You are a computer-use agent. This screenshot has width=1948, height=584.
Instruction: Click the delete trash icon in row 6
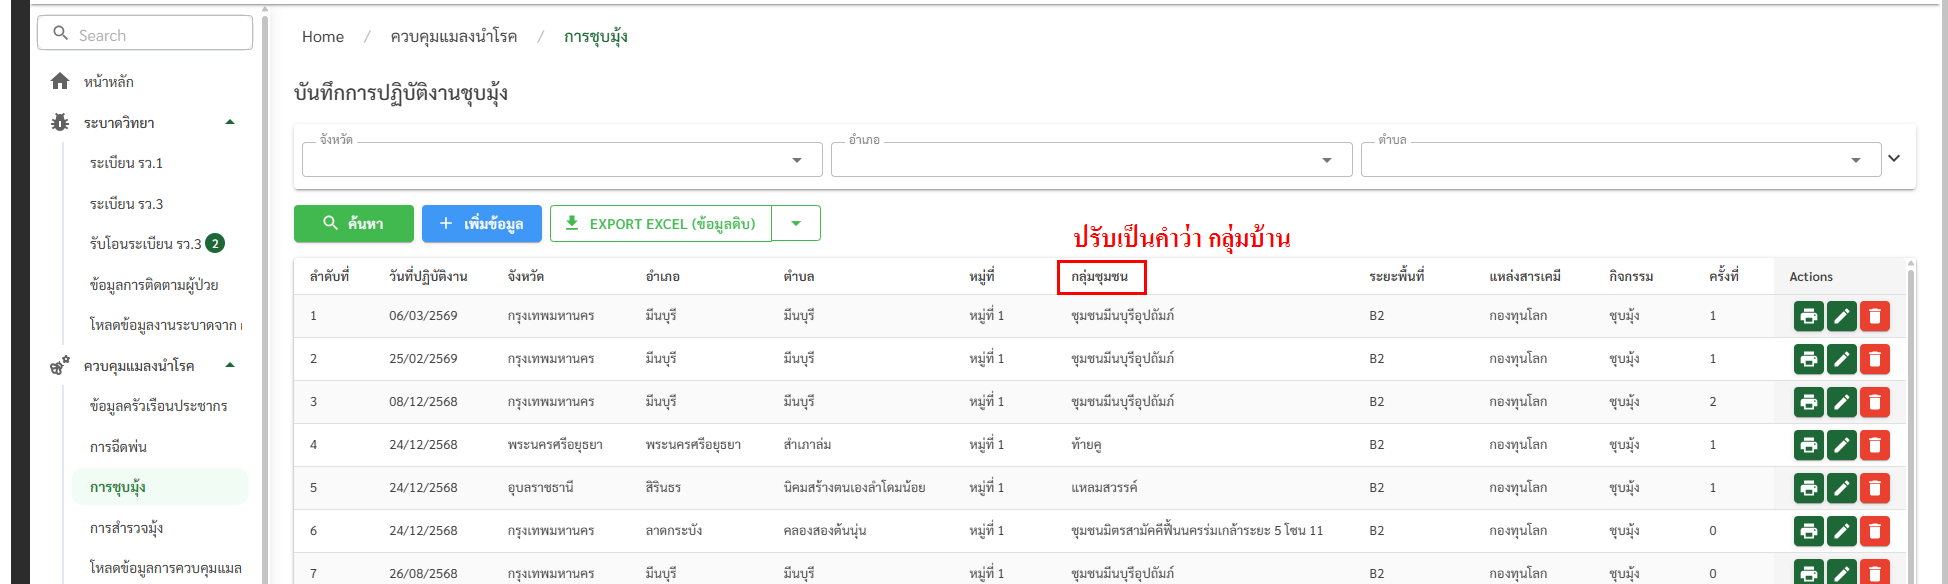coord(1874,531)
